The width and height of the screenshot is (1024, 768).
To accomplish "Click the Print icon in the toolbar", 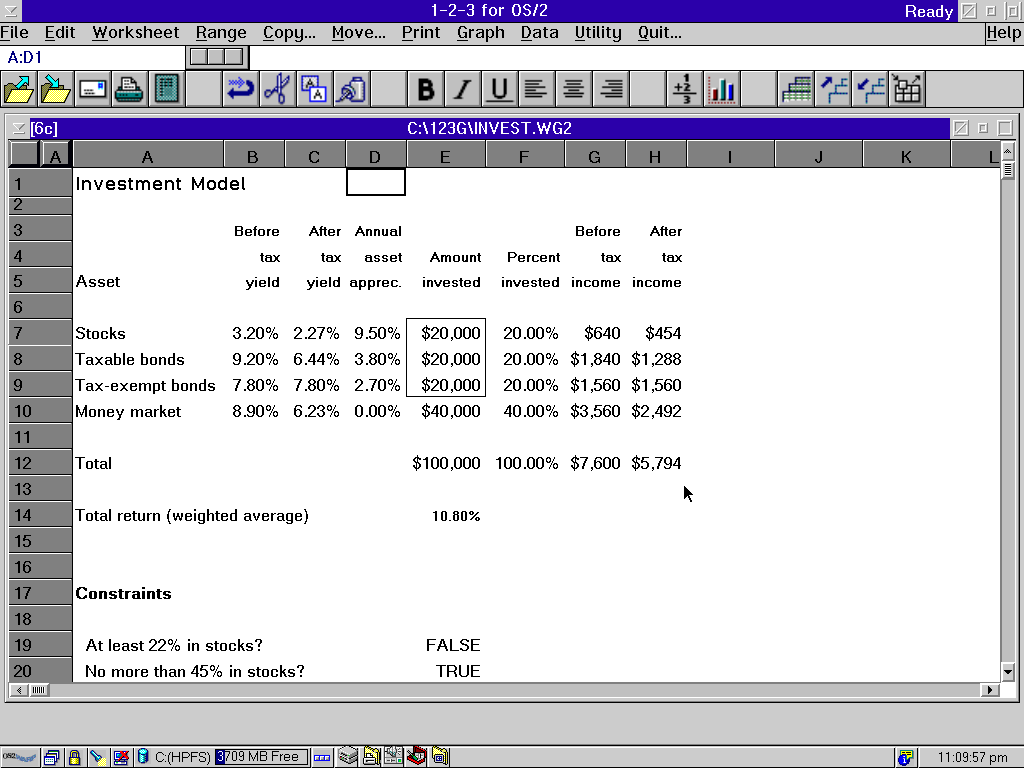I will (x=128, y=90).
